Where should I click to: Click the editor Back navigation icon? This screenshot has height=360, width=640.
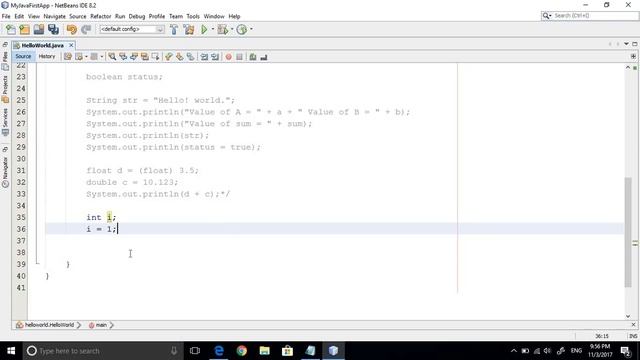point(79,57)
